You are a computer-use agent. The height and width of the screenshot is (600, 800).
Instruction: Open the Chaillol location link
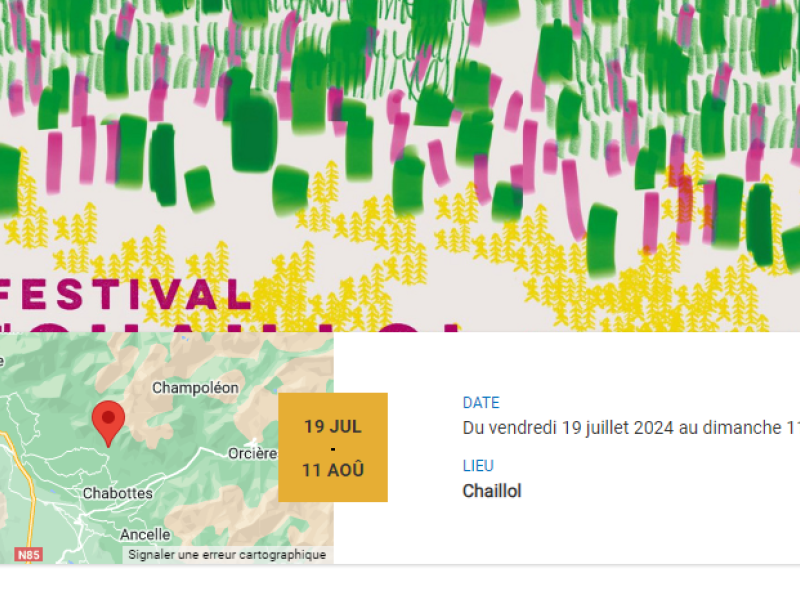pos(492,491)
